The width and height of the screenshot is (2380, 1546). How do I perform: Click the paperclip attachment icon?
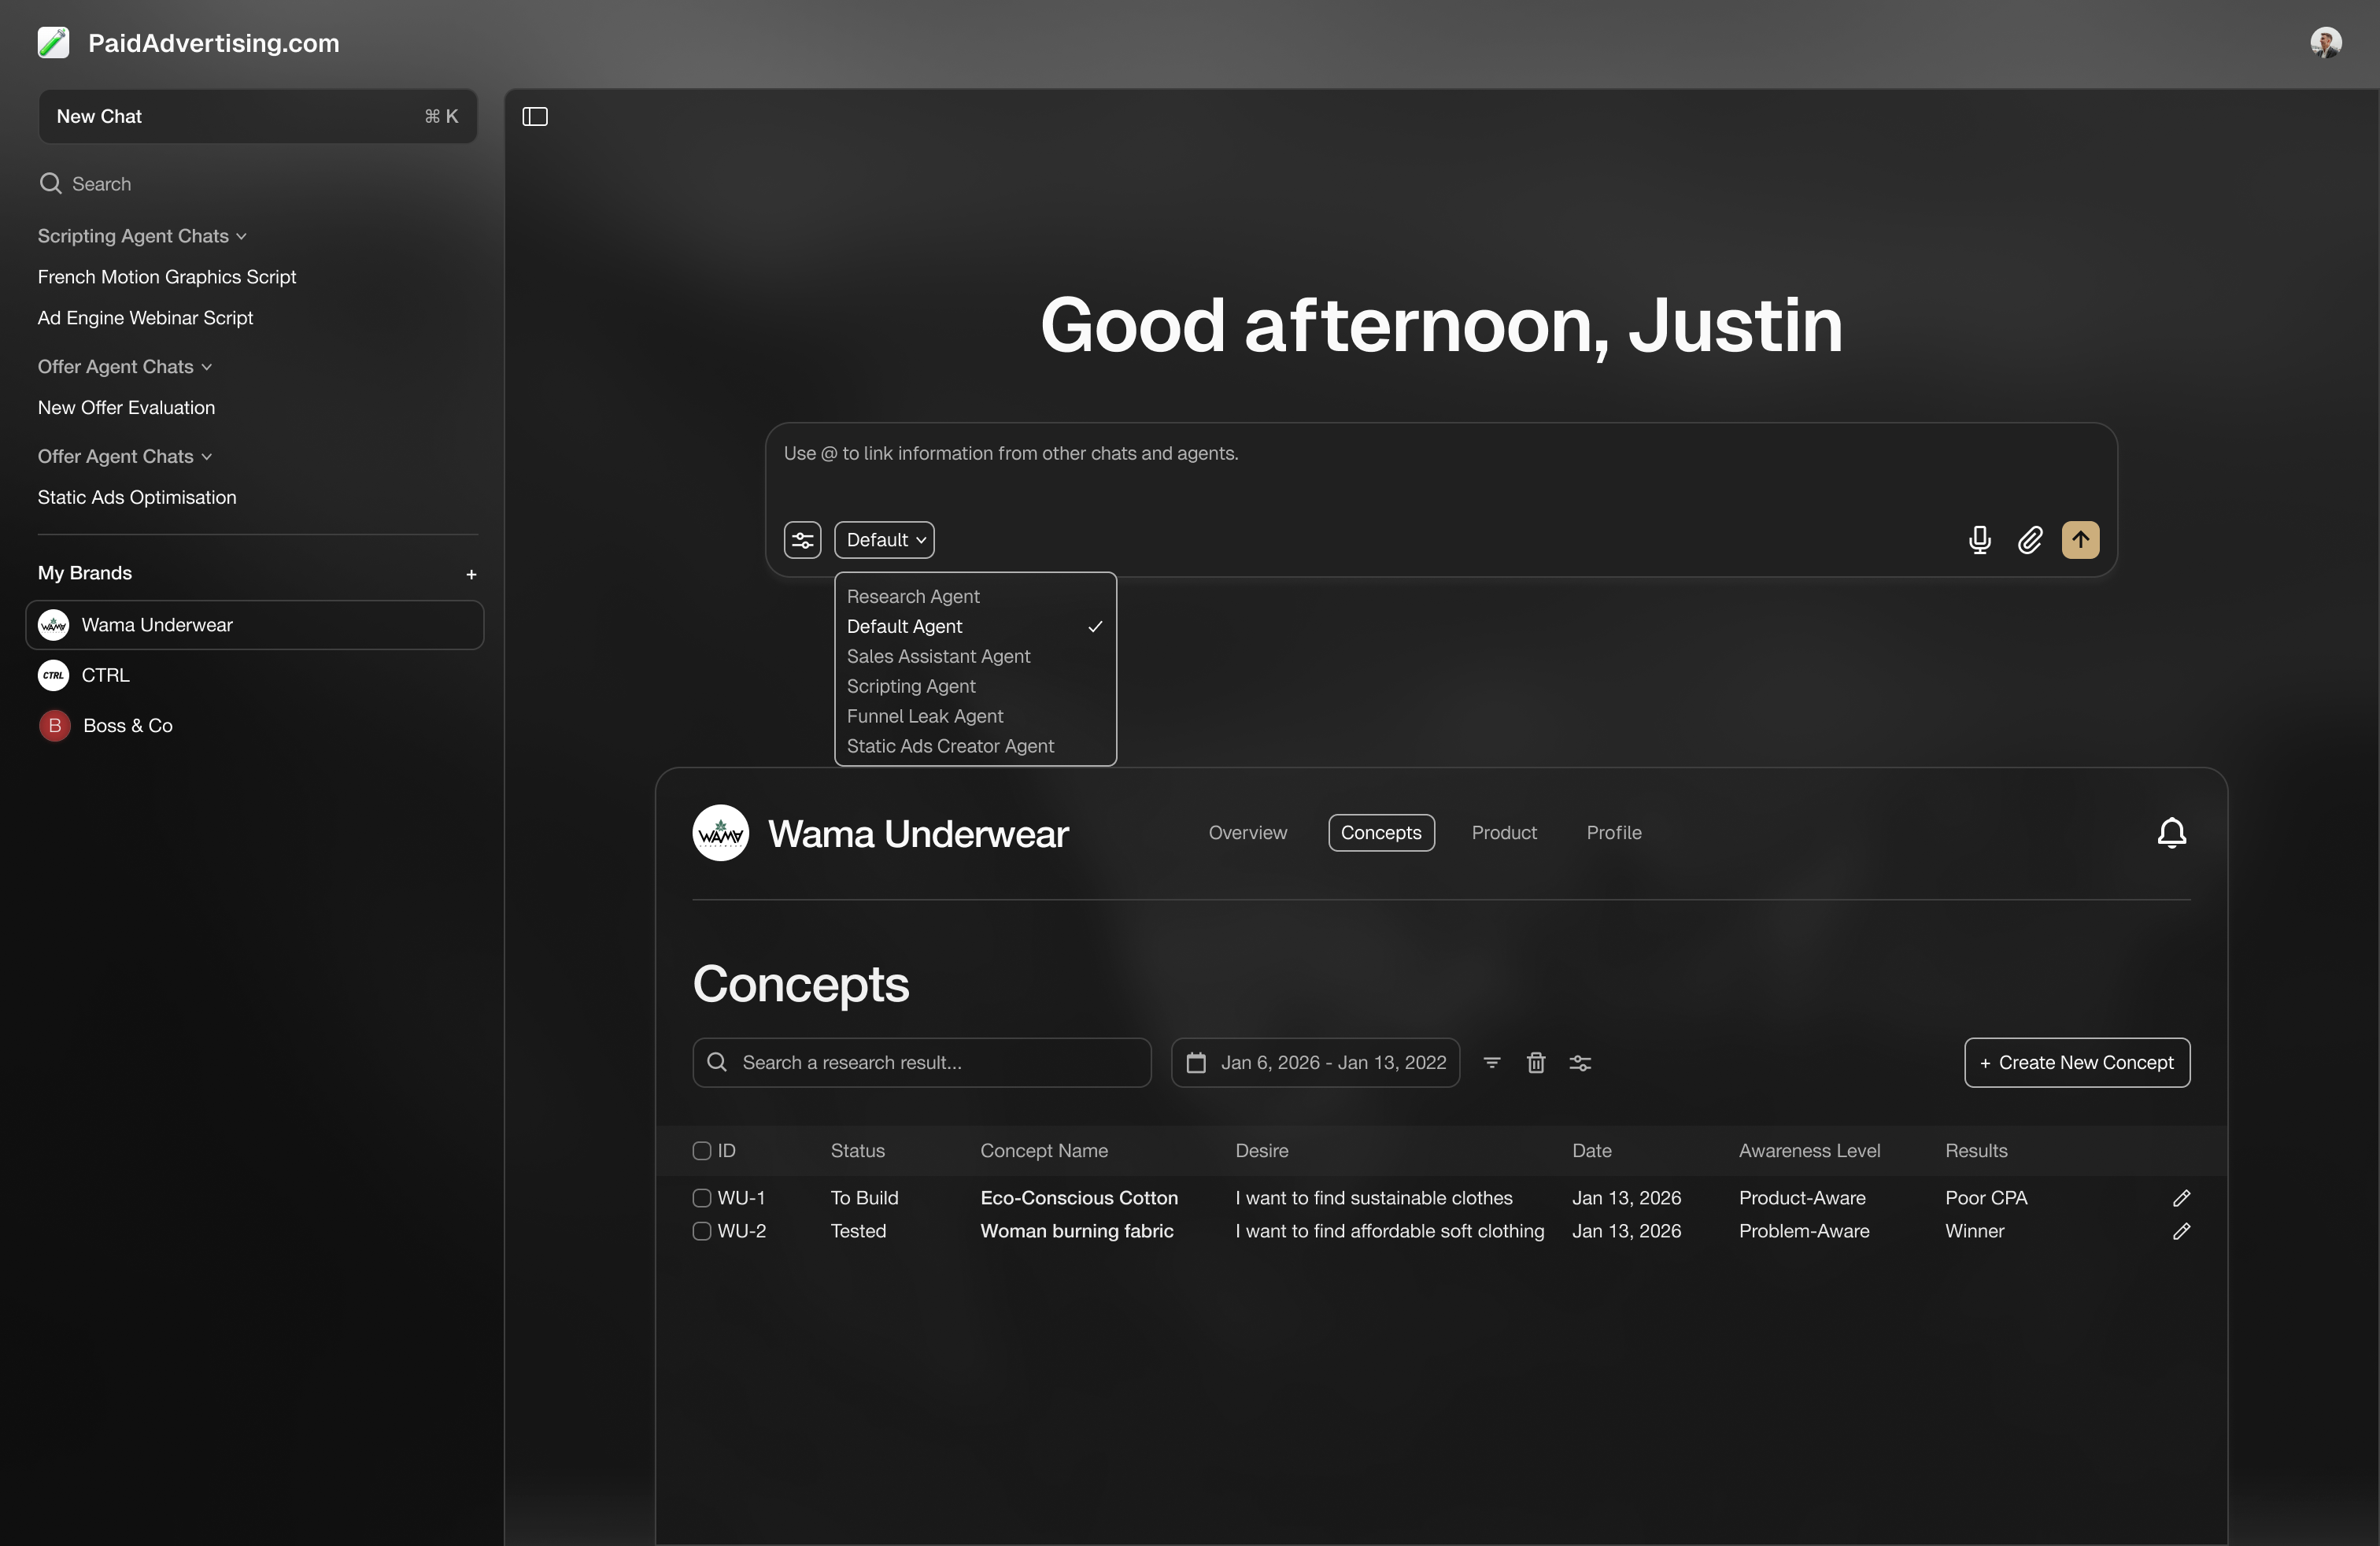point(2029,540)
